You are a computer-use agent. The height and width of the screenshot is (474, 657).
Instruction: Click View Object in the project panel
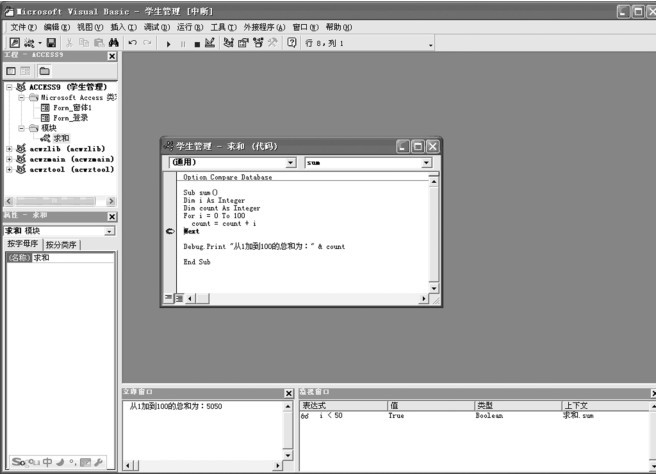tap(26, 71)
